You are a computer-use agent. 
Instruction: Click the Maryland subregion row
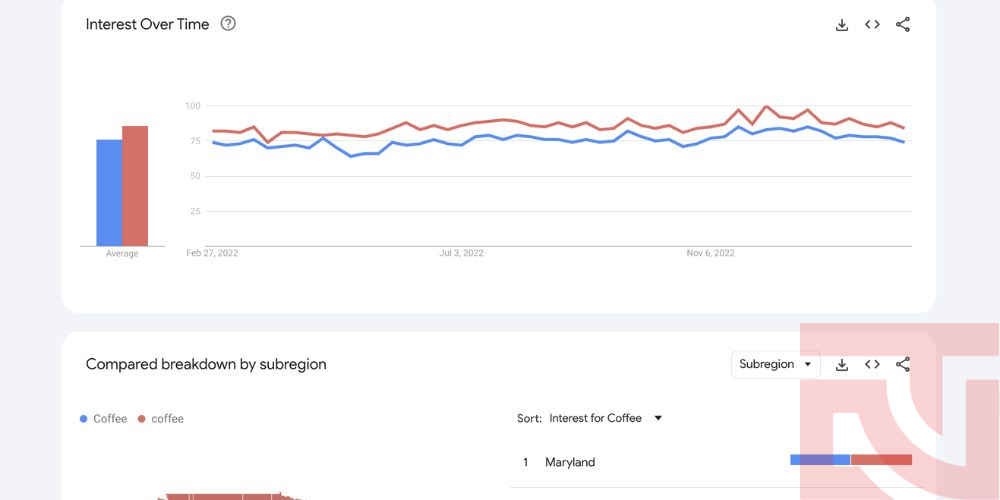(711, 462)
